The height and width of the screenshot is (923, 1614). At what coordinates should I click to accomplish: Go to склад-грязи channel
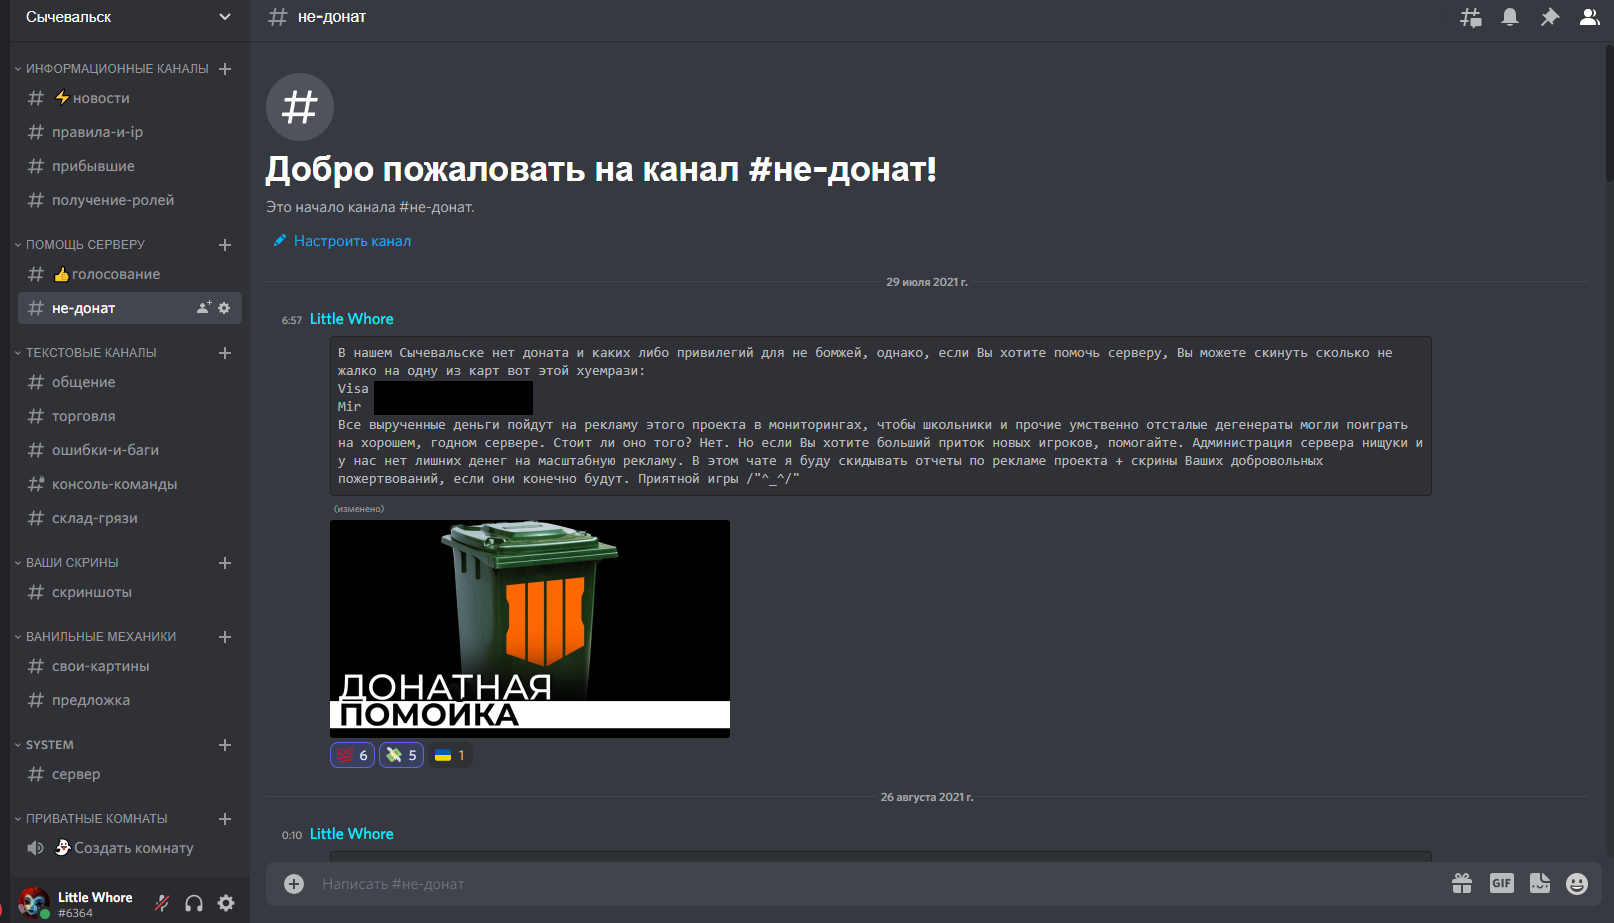coord(130,518)
